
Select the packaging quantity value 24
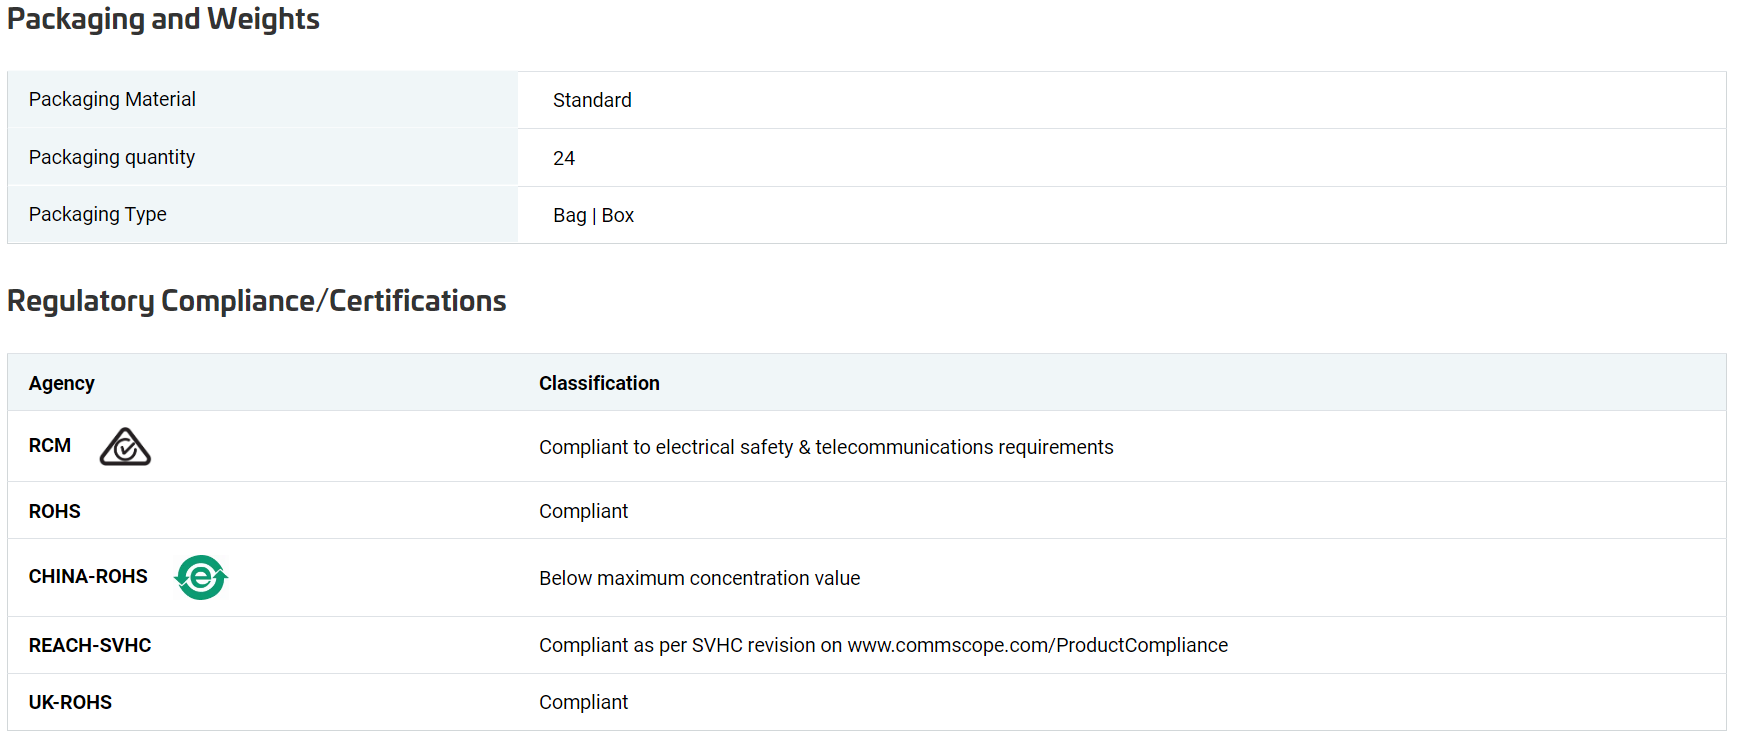(564, 158)
